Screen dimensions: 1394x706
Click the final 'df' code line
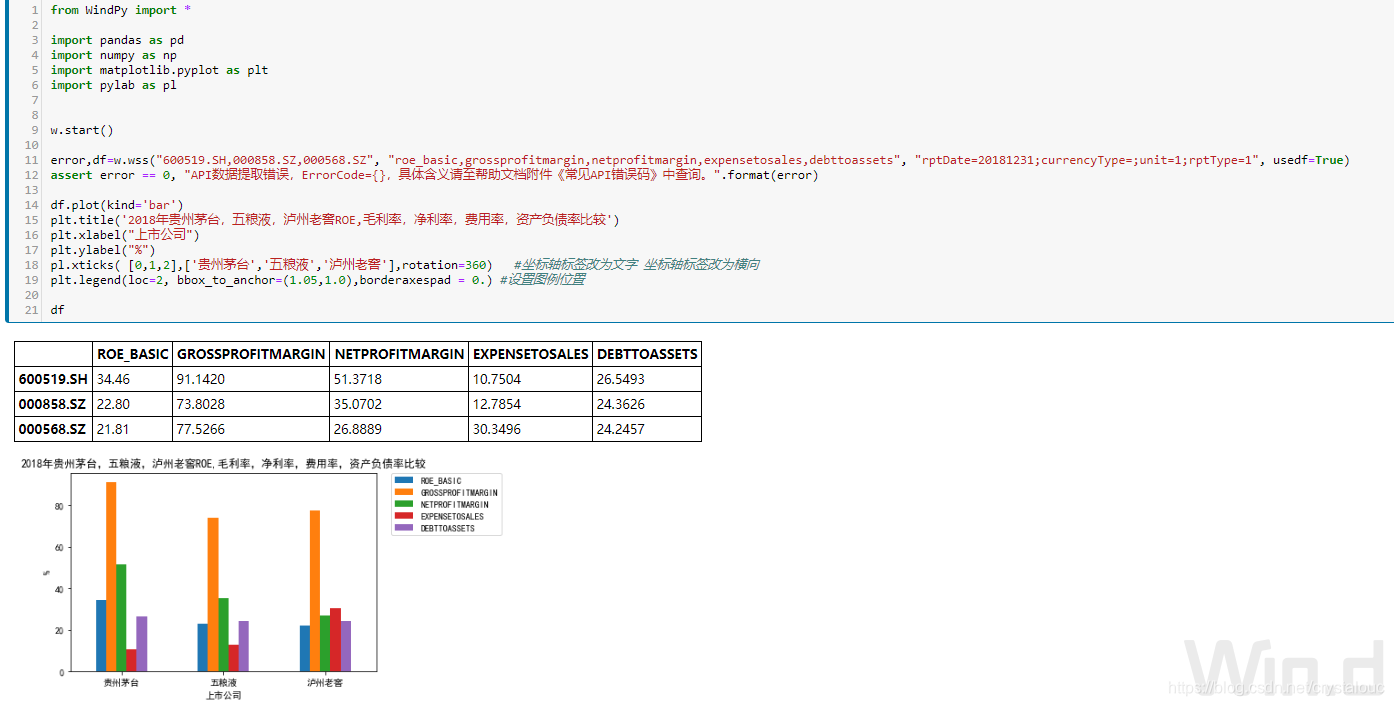tap(58, 310)
